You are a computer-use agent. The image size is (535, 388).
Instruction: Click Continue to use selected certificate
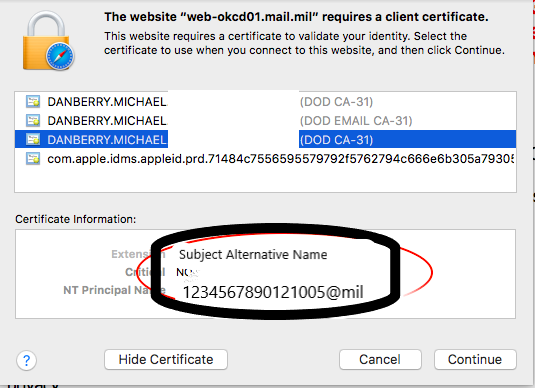pyautogui.click(x=475, y=359)
